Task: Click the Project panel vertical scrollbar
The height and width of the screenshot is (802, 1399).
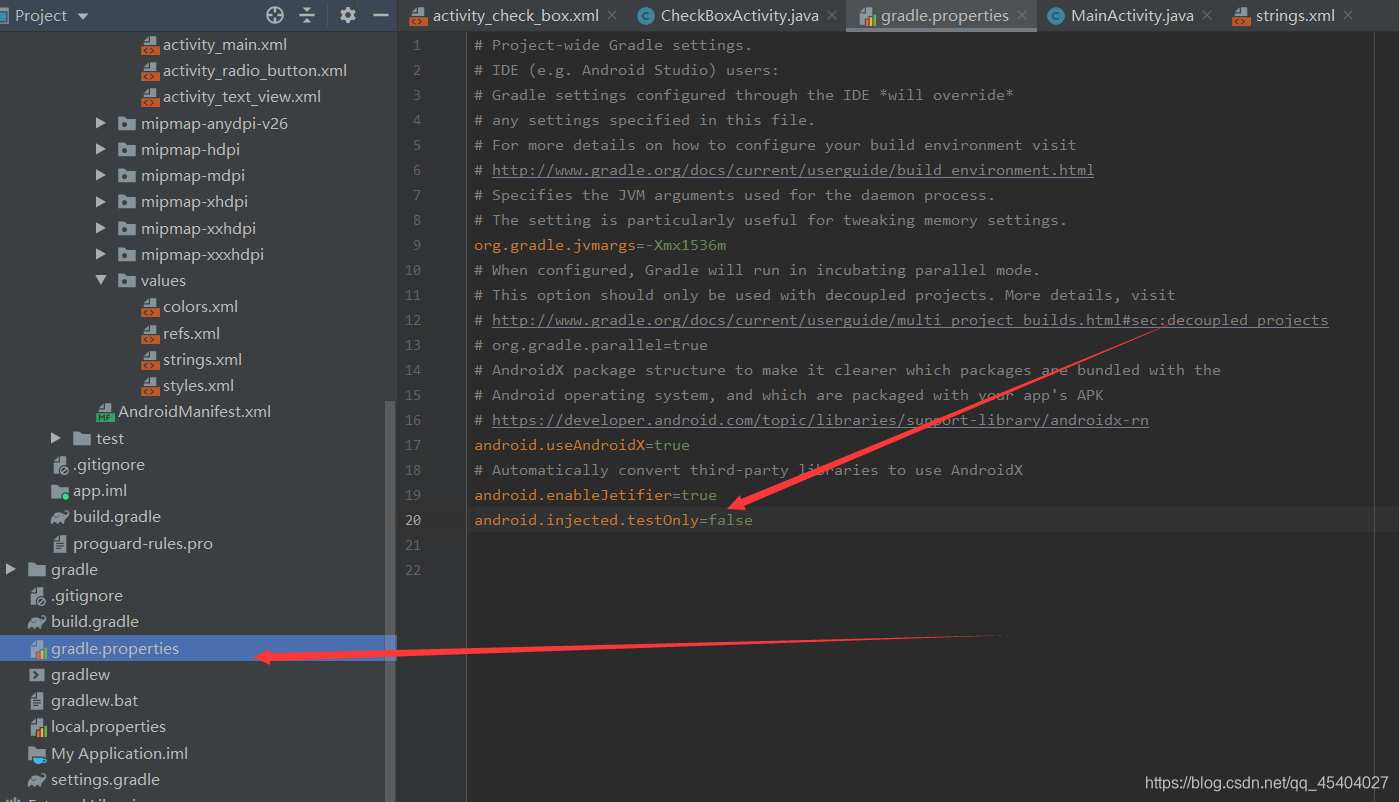Action: pyautogui.click(x=390, y=600)
